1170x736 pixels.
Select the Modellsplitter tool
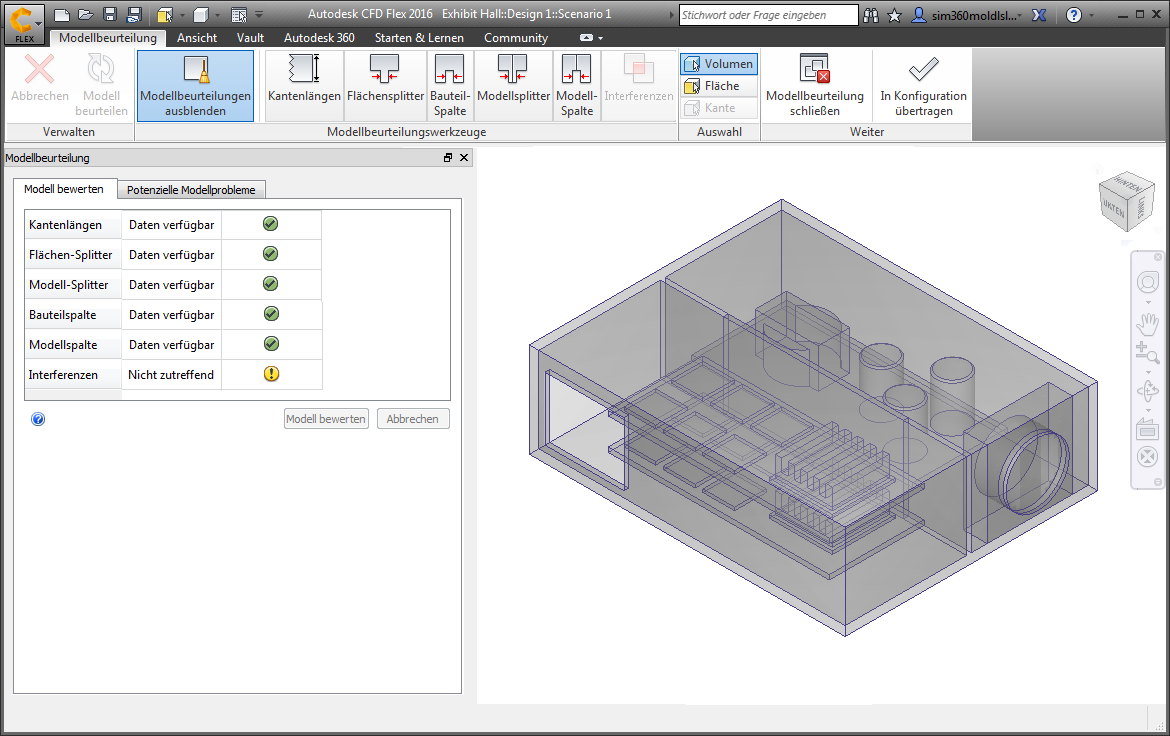pos(513,85)
